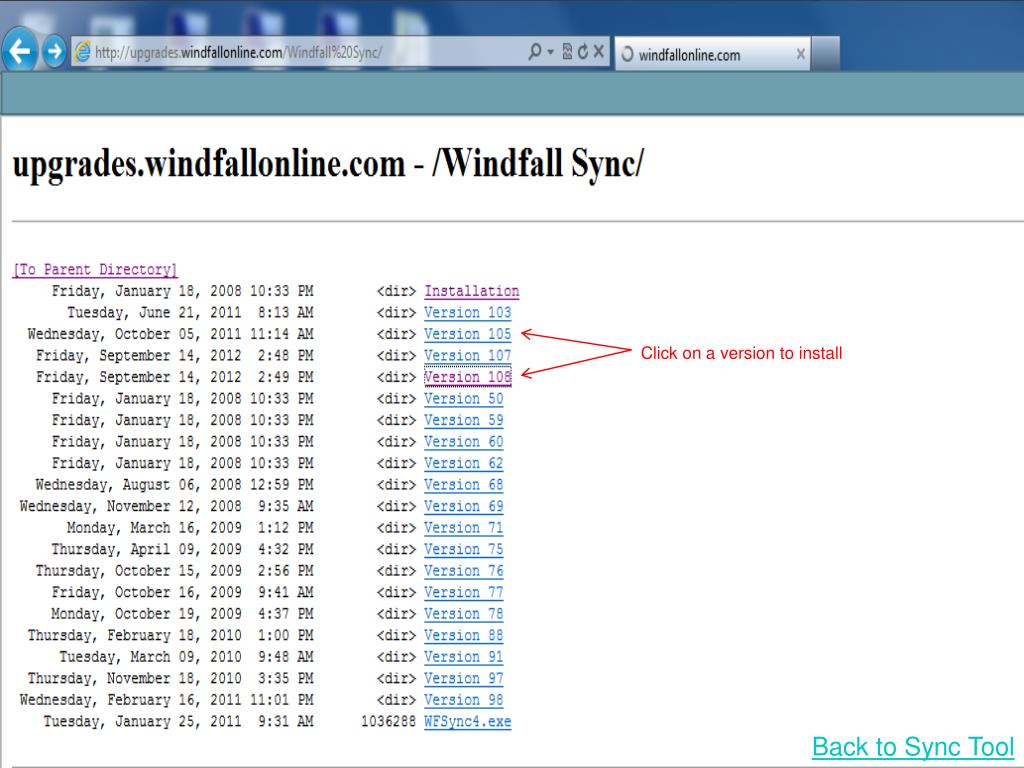Open the Version 98 folder link

coord(464,701)
